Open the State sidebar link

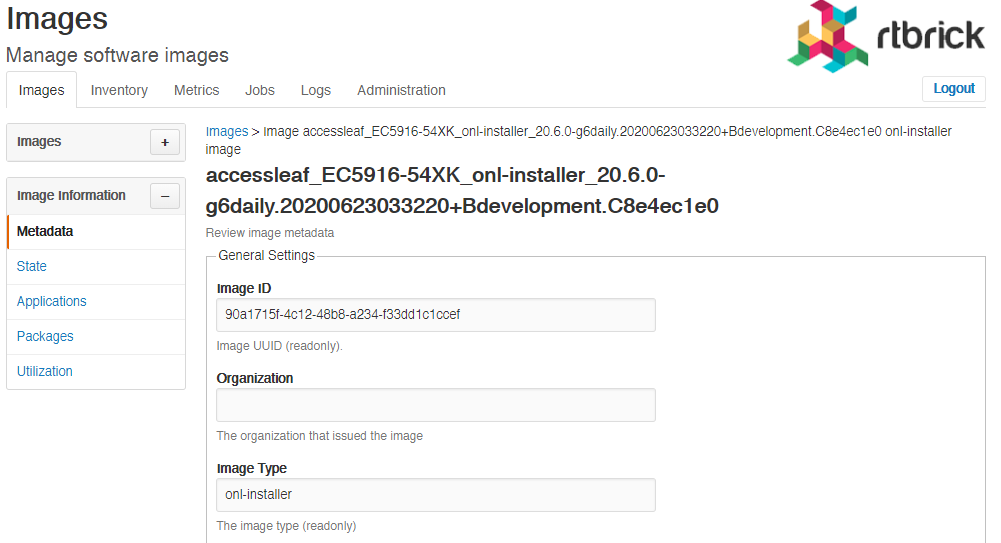(x=96, y=267)
